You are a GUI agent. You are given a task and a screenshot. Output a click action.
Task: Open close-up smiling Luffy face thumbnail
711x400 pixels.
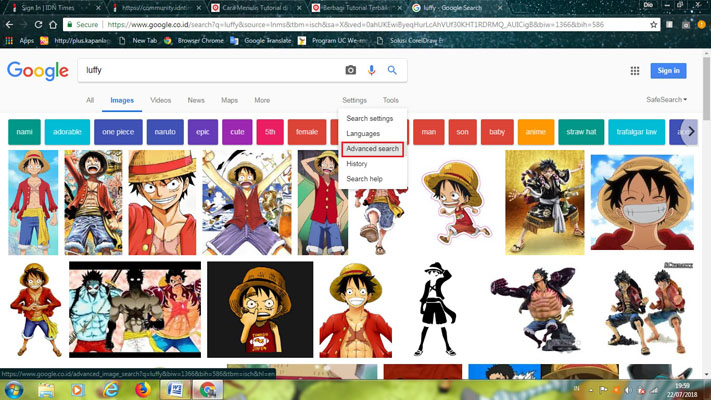(642, 202)
